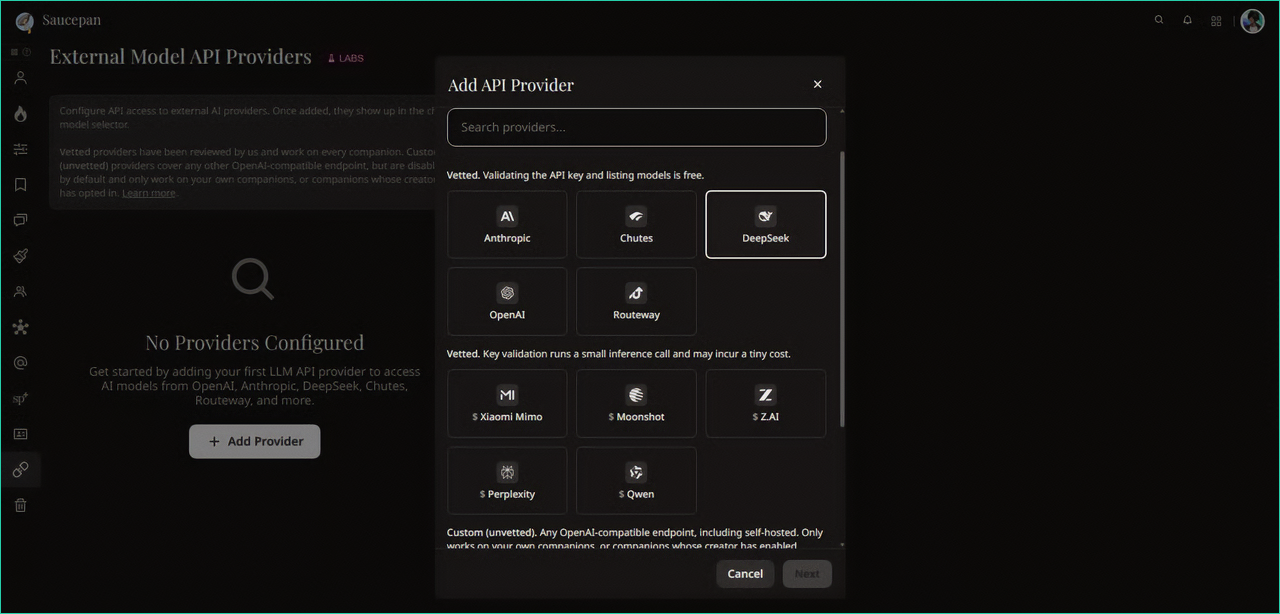This screenshot has height=614, width=1280.
Task: Select the Anthropic provider card
Action: (x=507, y=225)
